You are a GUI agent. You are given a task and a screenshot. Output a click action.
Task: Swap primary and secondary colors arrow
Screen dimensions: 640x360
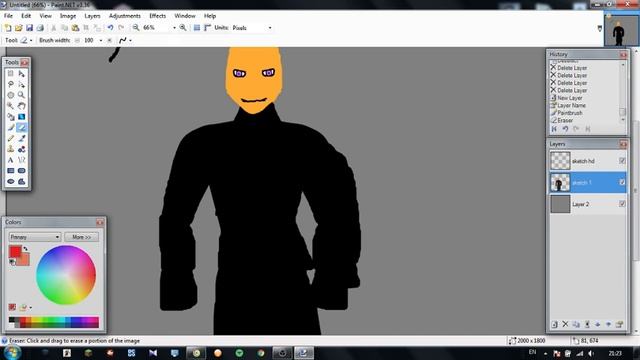pos(25,249)
